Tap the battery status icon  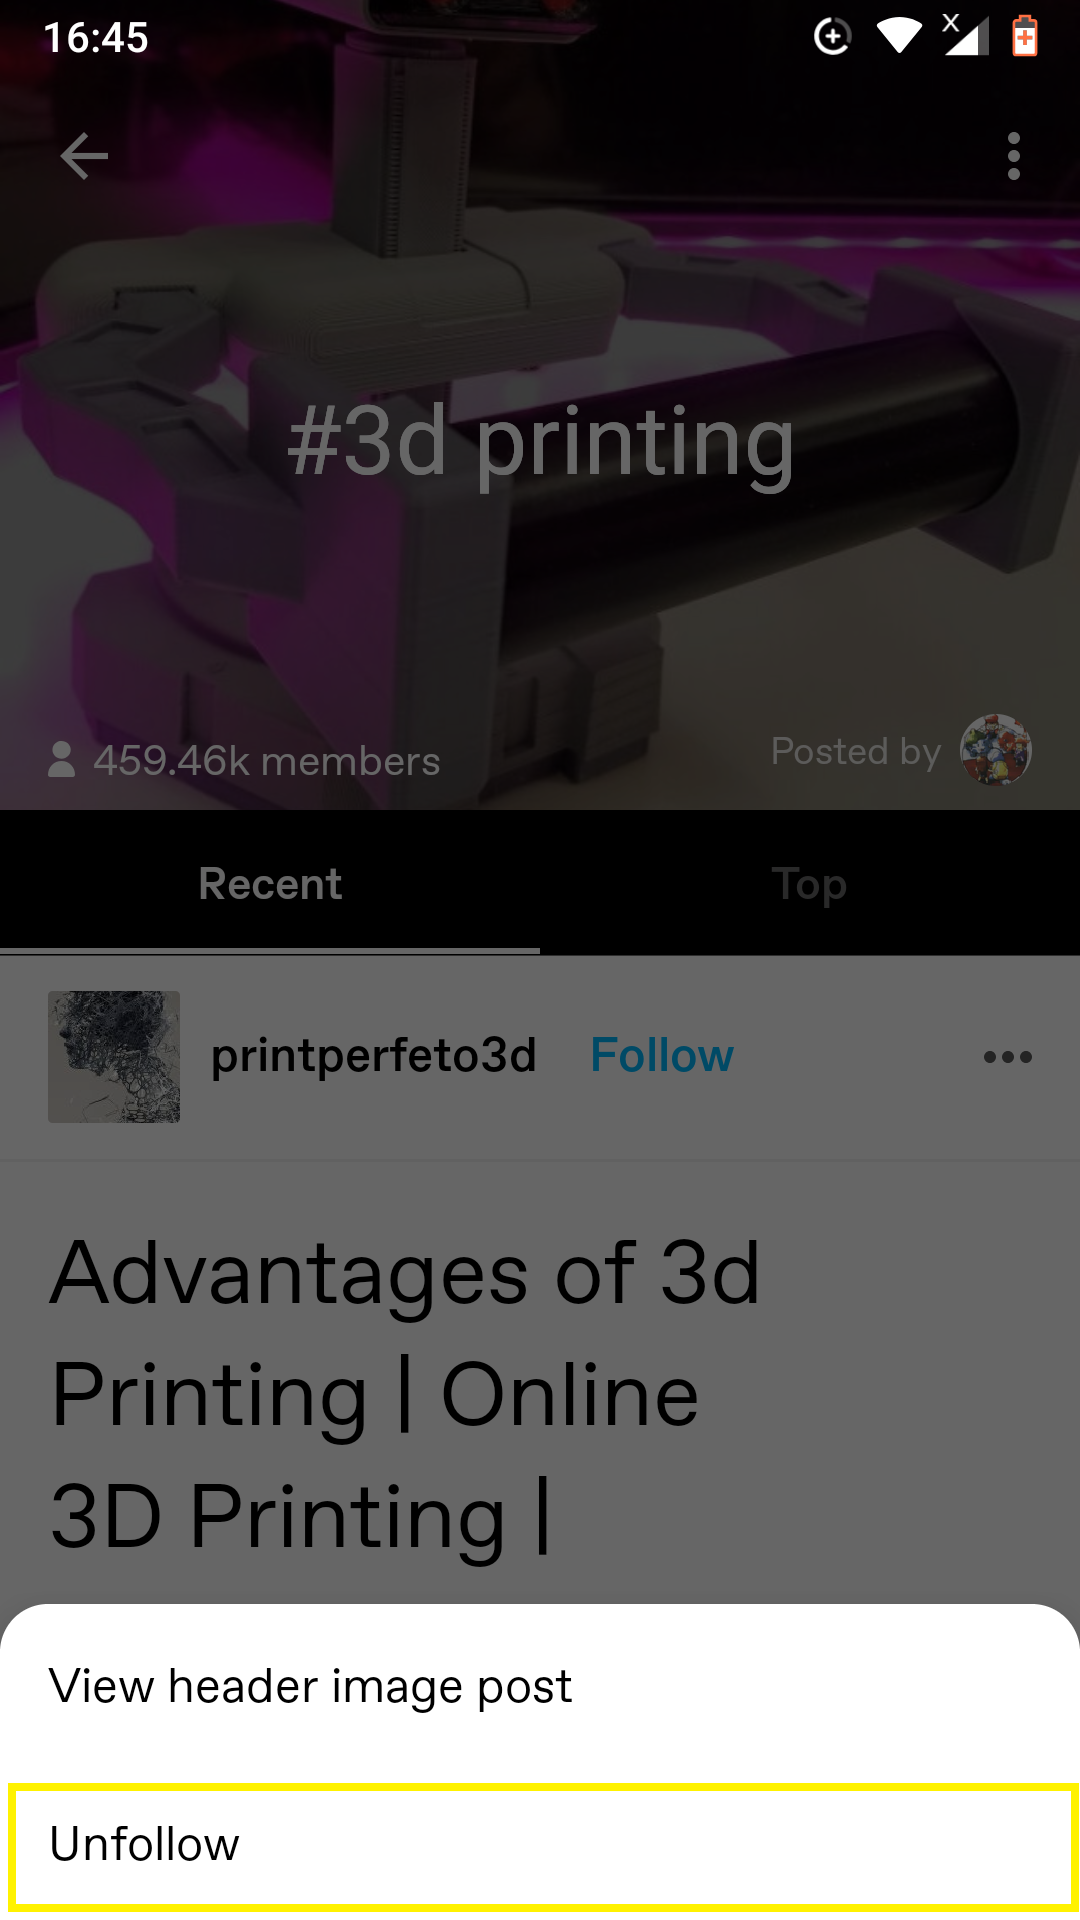pyautogui.click(x=1025, y=36)
